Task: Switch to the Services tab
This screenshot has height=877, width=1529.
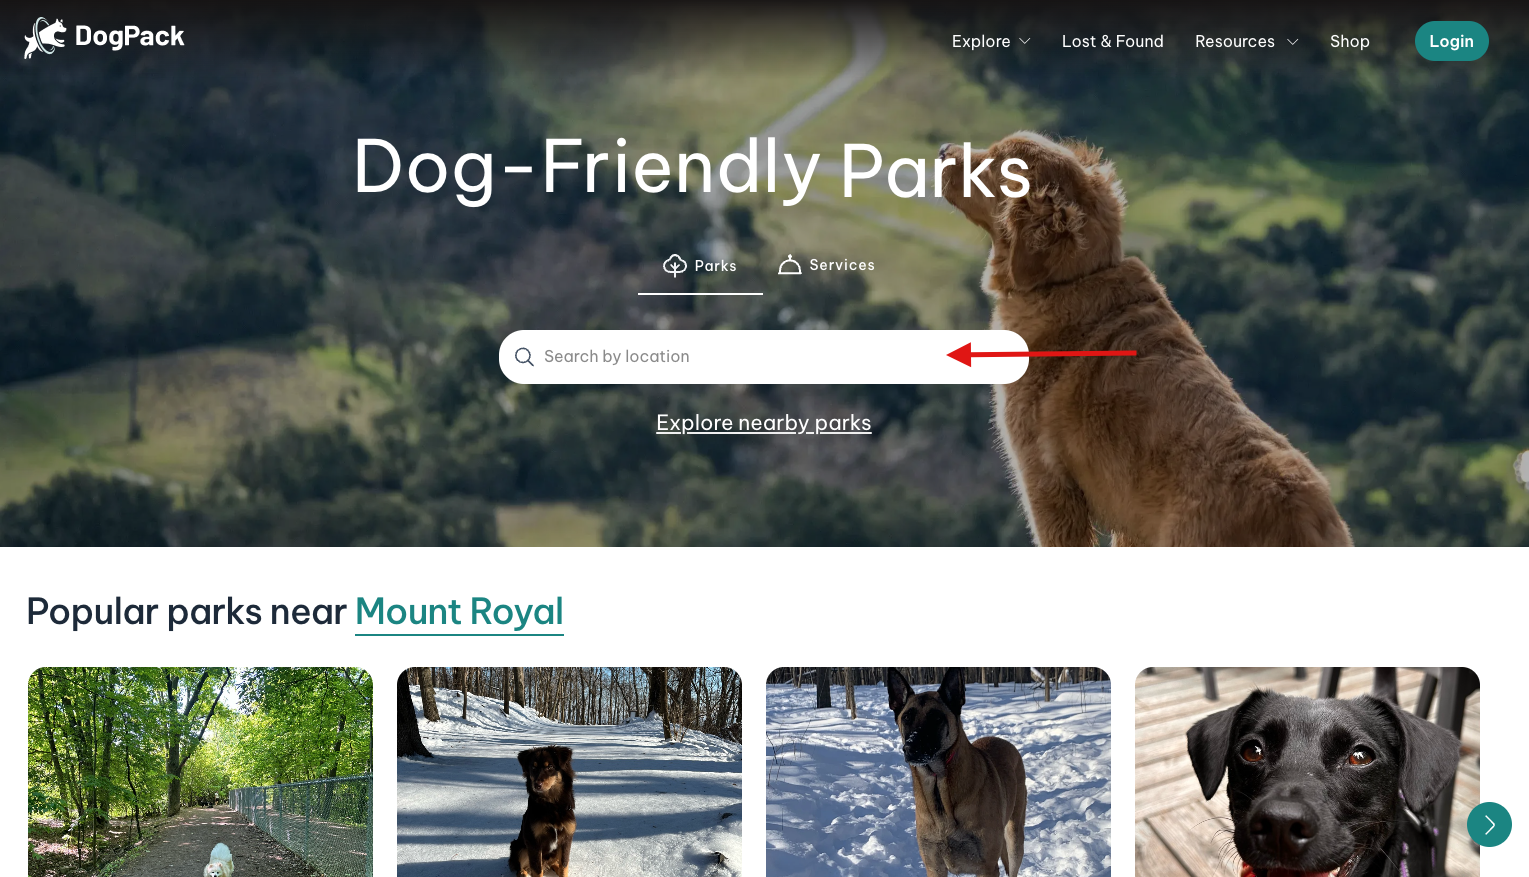Action: (x=827, y=265)
